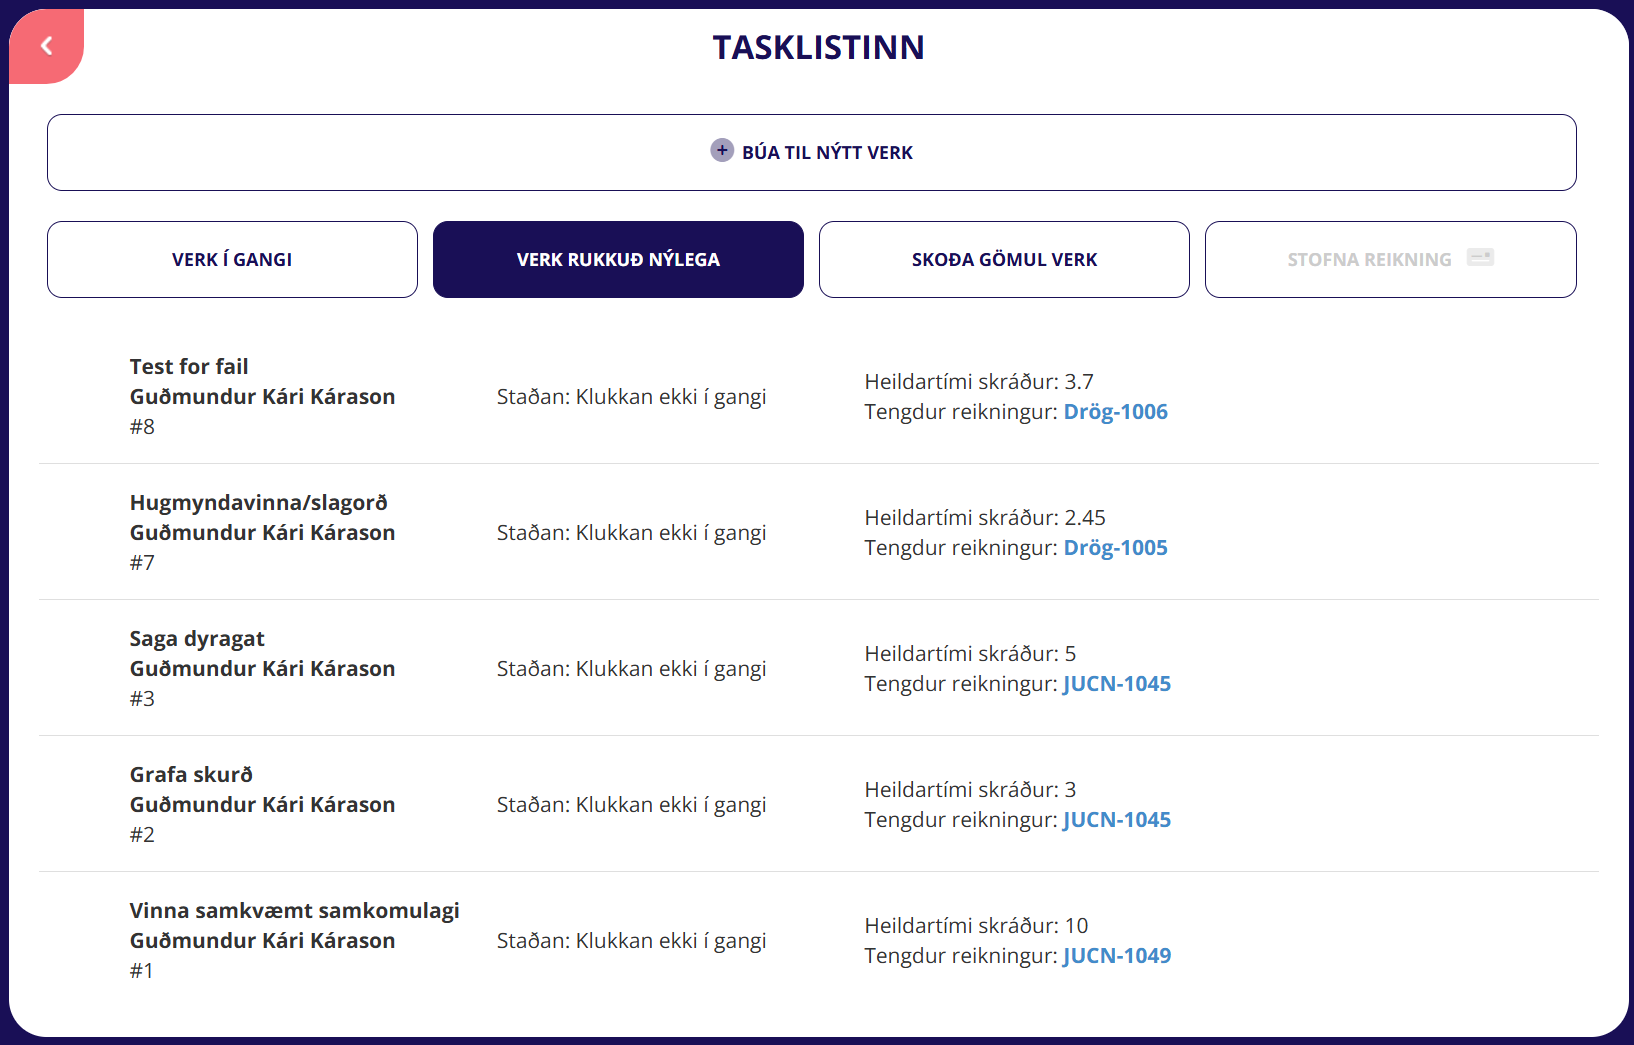This screenshot has height=1045, width=1634.
Task: Click the Grafa skurð task title
Action: 191,775
